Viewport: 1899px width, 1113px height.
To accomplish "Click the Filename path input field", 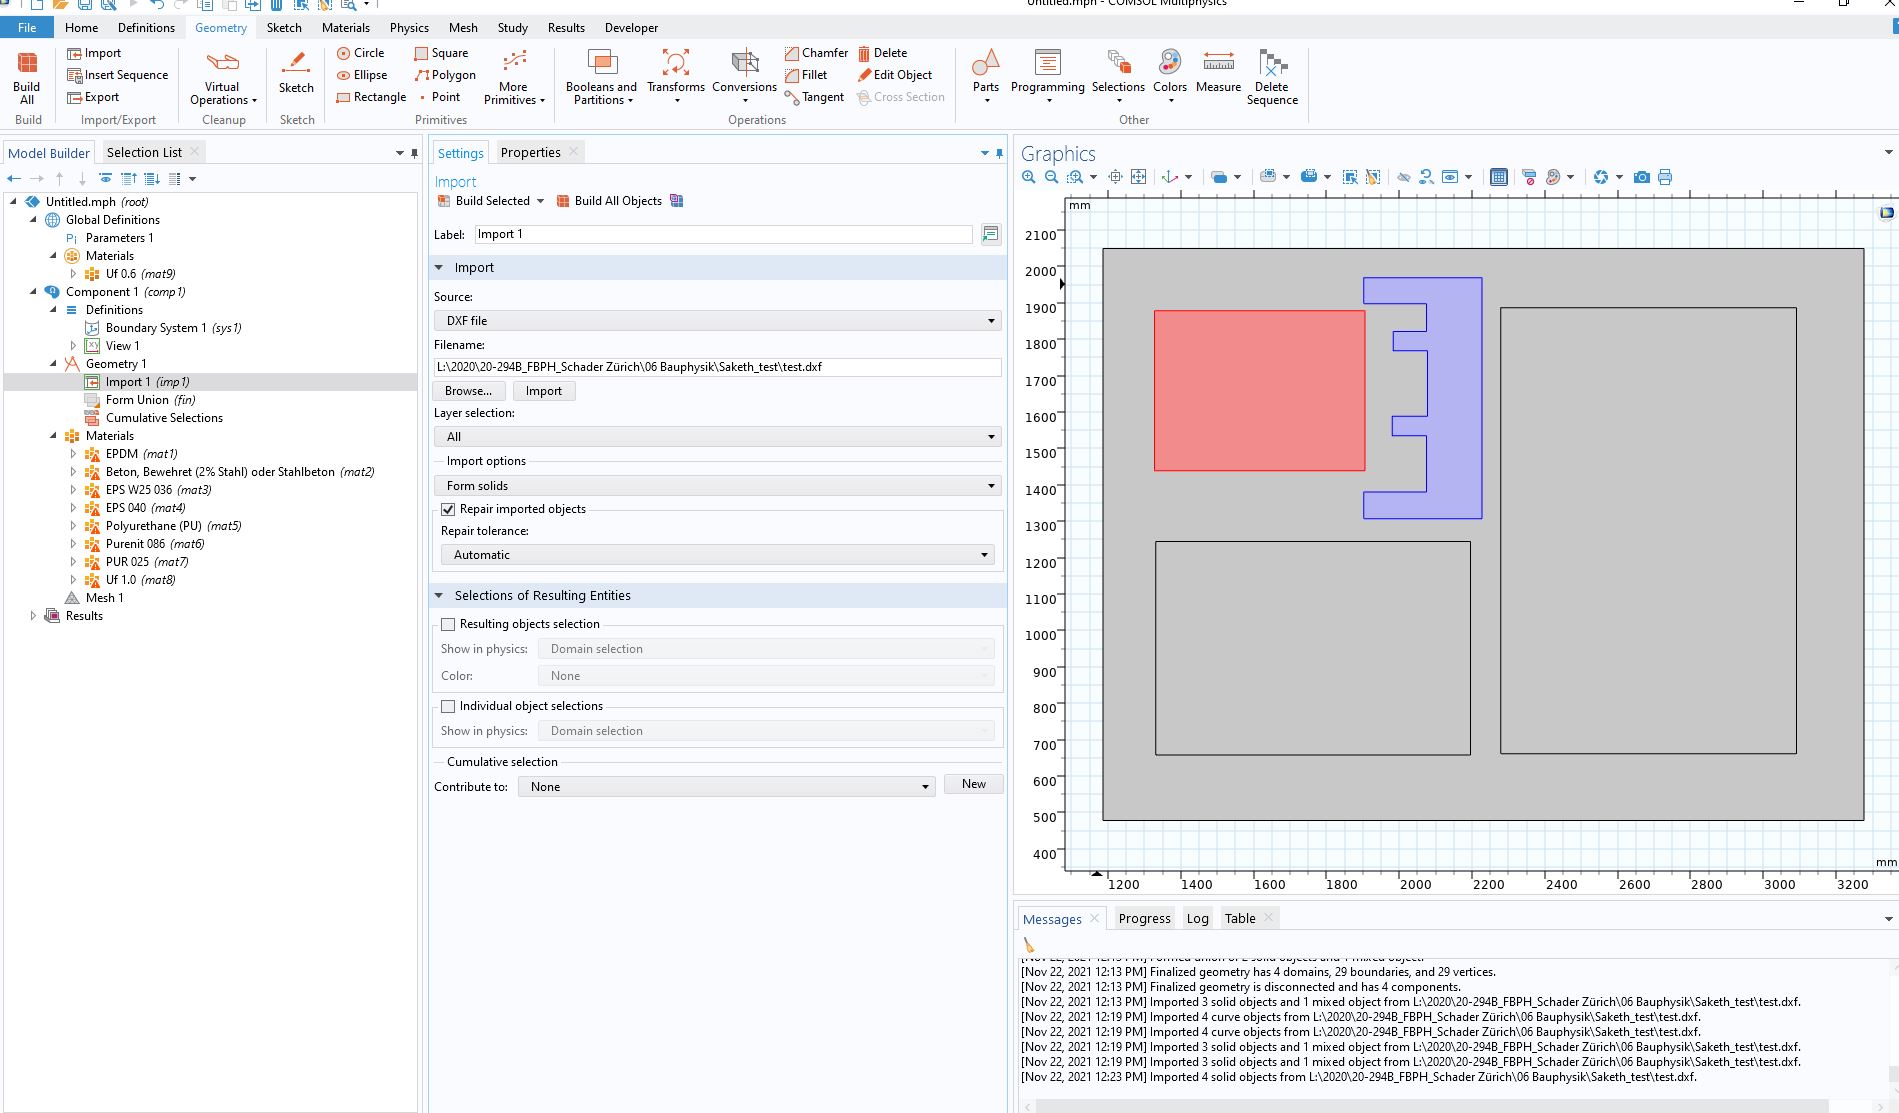I will (717, 367).
